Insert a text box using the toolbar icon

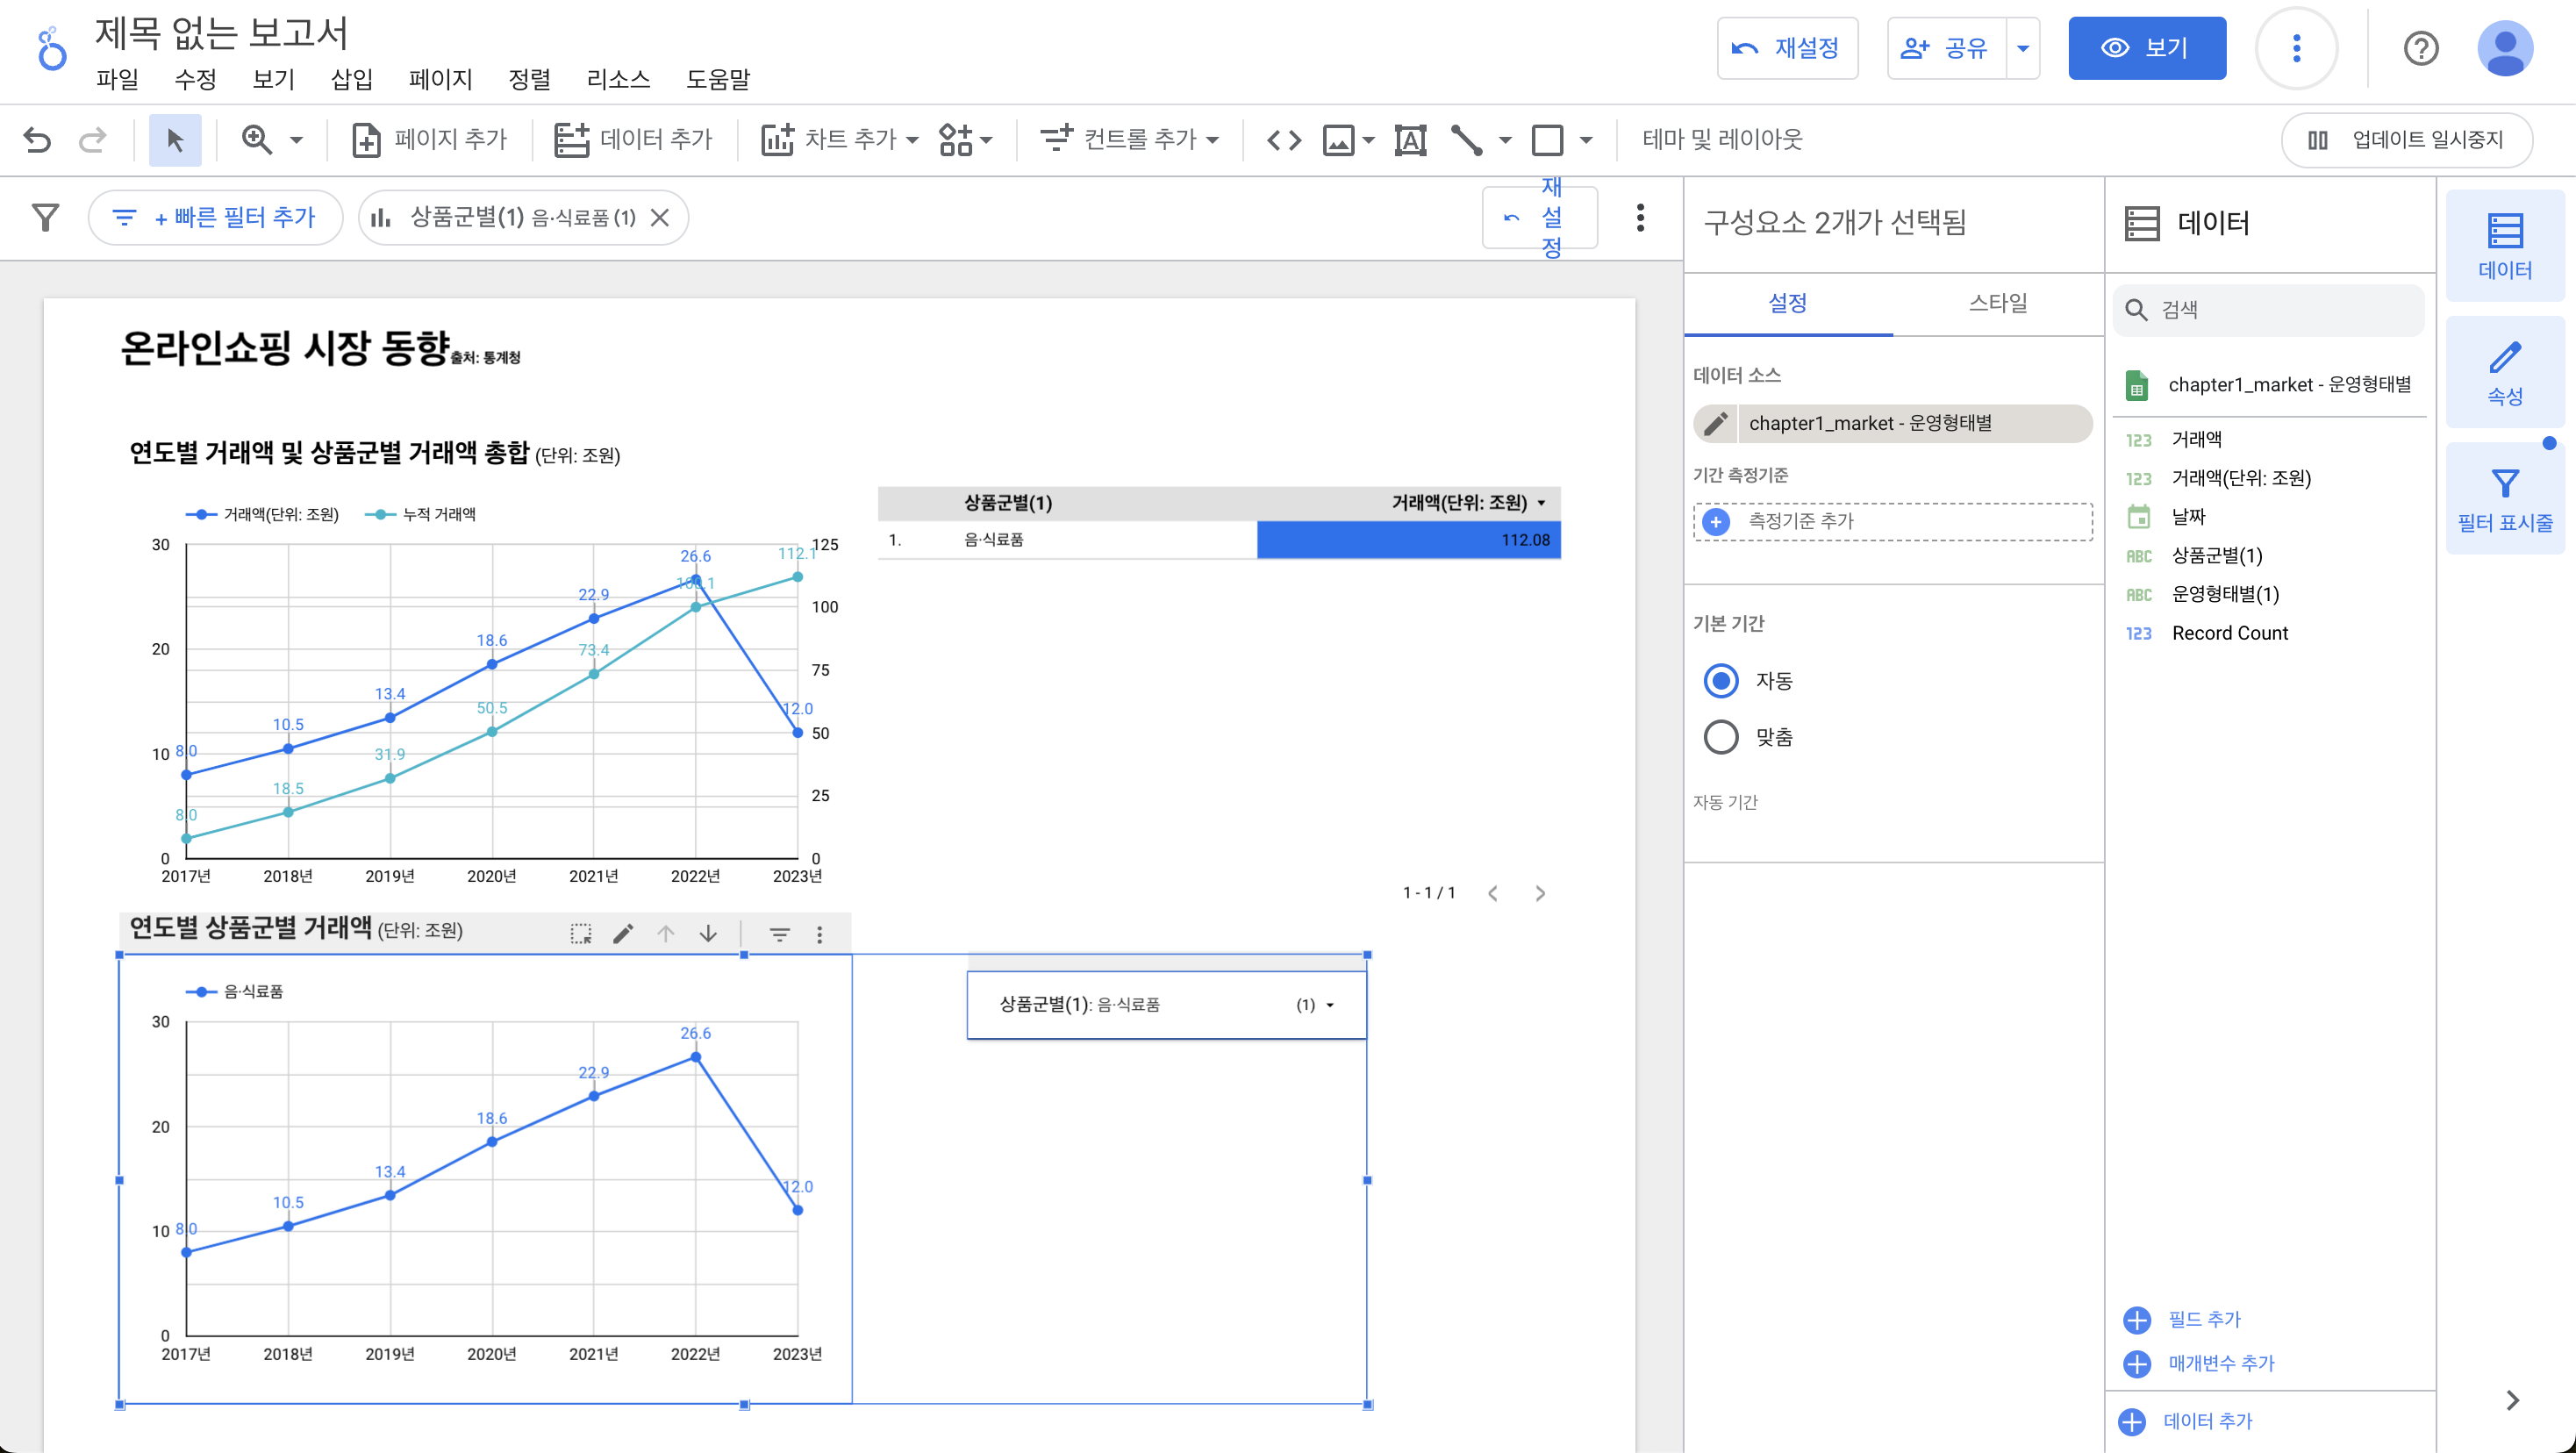(x=1410, y=139)
